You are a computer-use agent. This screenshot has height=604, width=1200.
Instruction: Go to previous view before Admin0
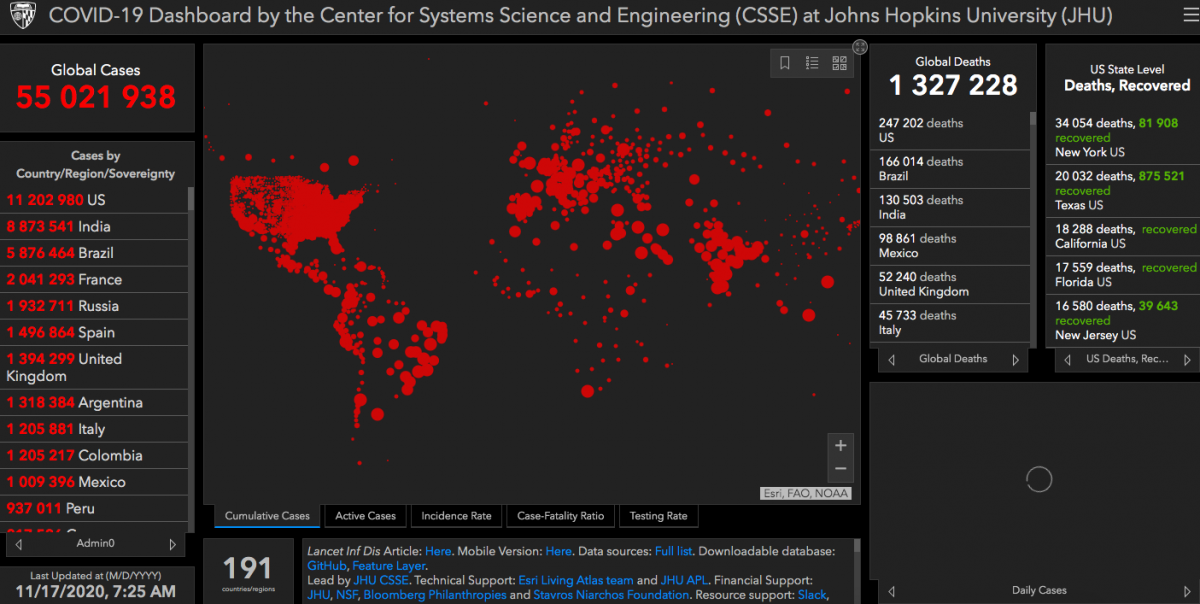point(19,544)
